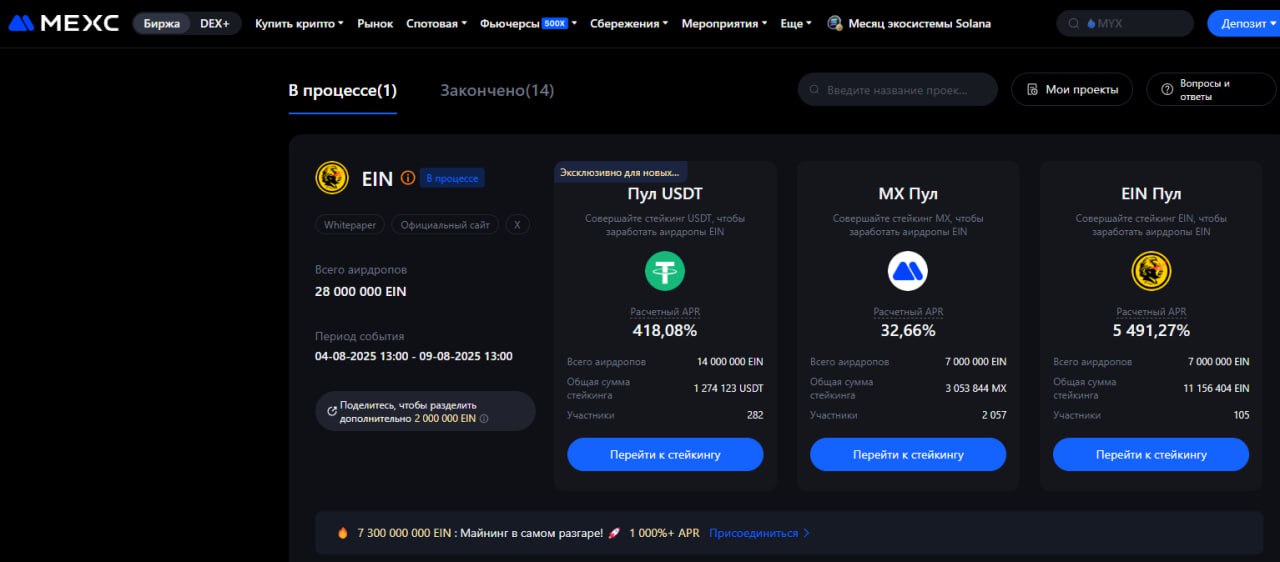
Task: Open the MEXC logo home link
Action: [x=63, y=23]
